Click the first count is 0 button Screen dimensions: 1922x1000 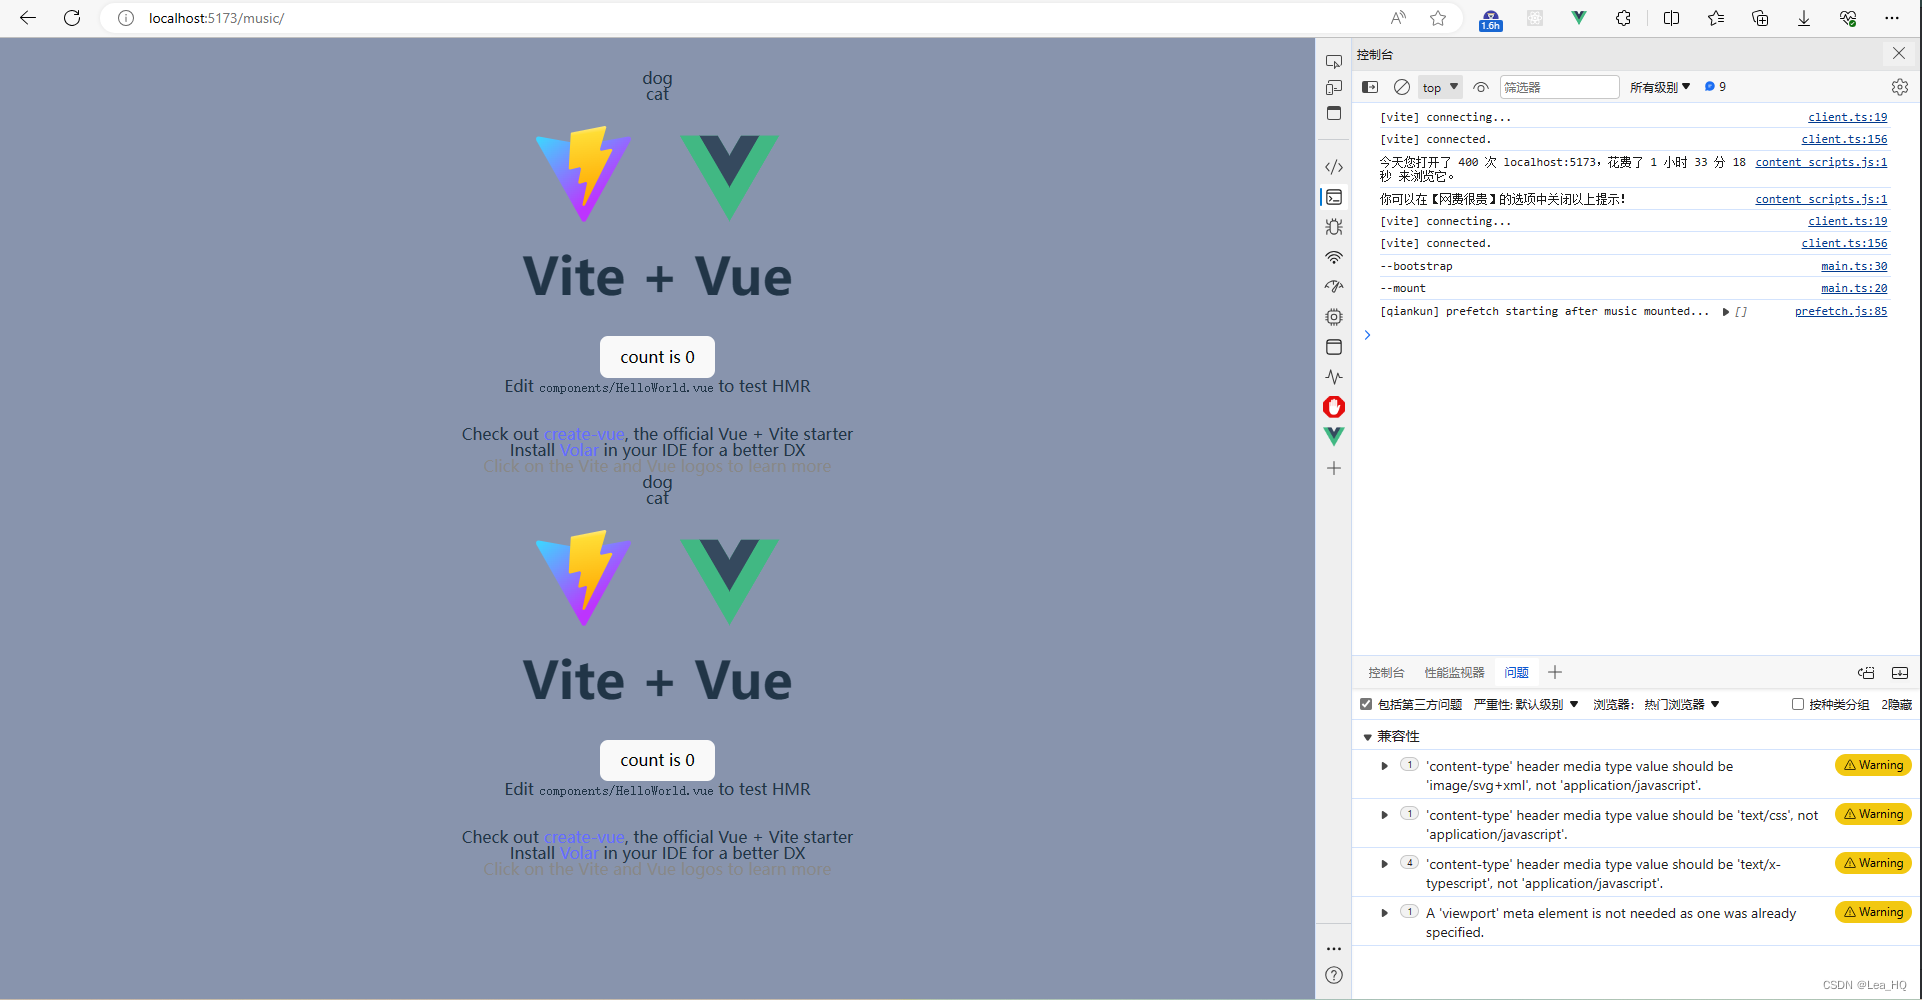pyautogui.click(x=657, y=357)
